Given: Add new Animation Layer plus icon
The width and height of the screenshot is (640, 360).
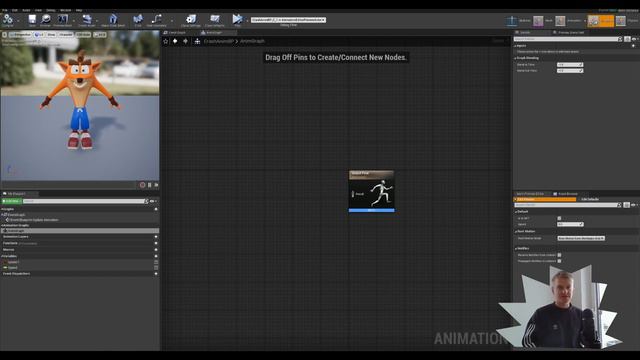Looking at the screenshot, I should pos(156,237).
